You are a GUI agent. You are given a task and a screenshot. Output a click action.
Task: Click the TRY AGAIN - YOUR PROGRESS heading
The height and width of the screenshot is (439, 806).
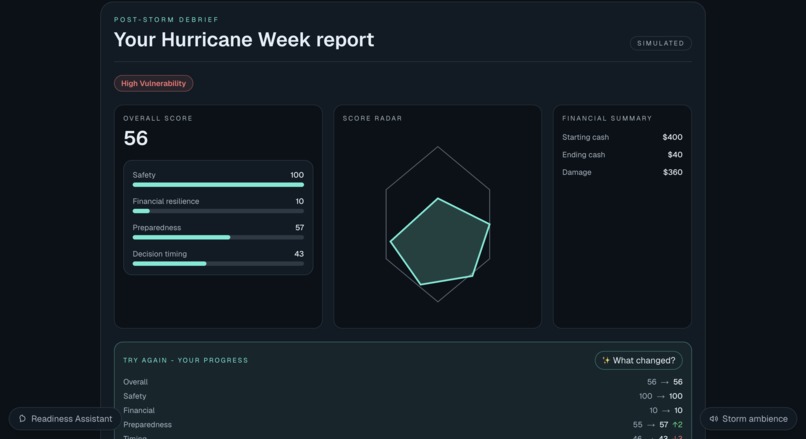click(186, 360)
